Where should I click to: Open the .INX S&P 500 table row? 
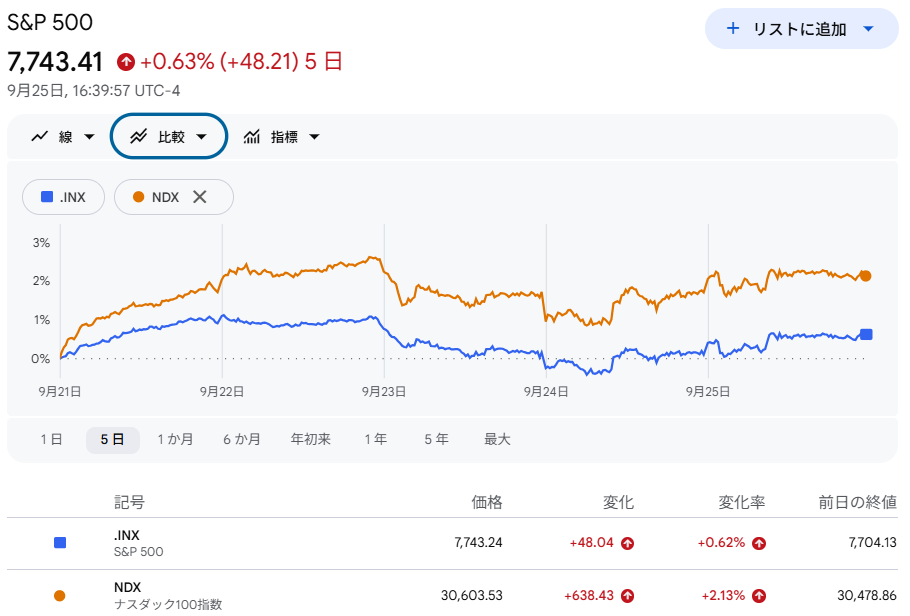pyautogui.click(x=452, y=543)
